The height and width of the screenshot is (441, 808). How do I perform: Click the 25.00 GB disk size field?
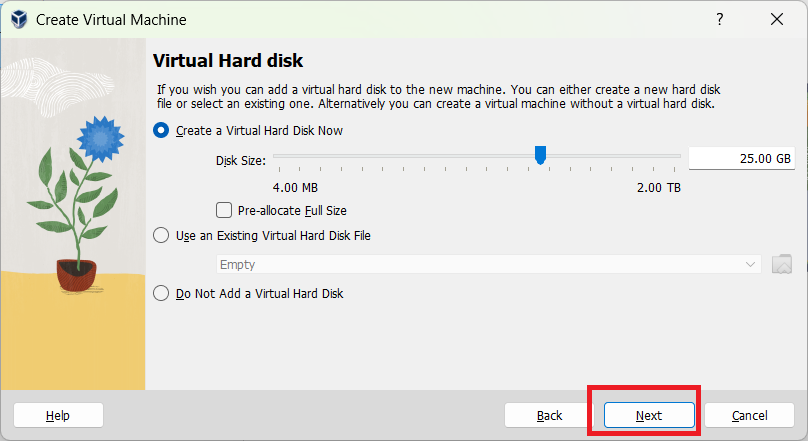tap(742, 159)
